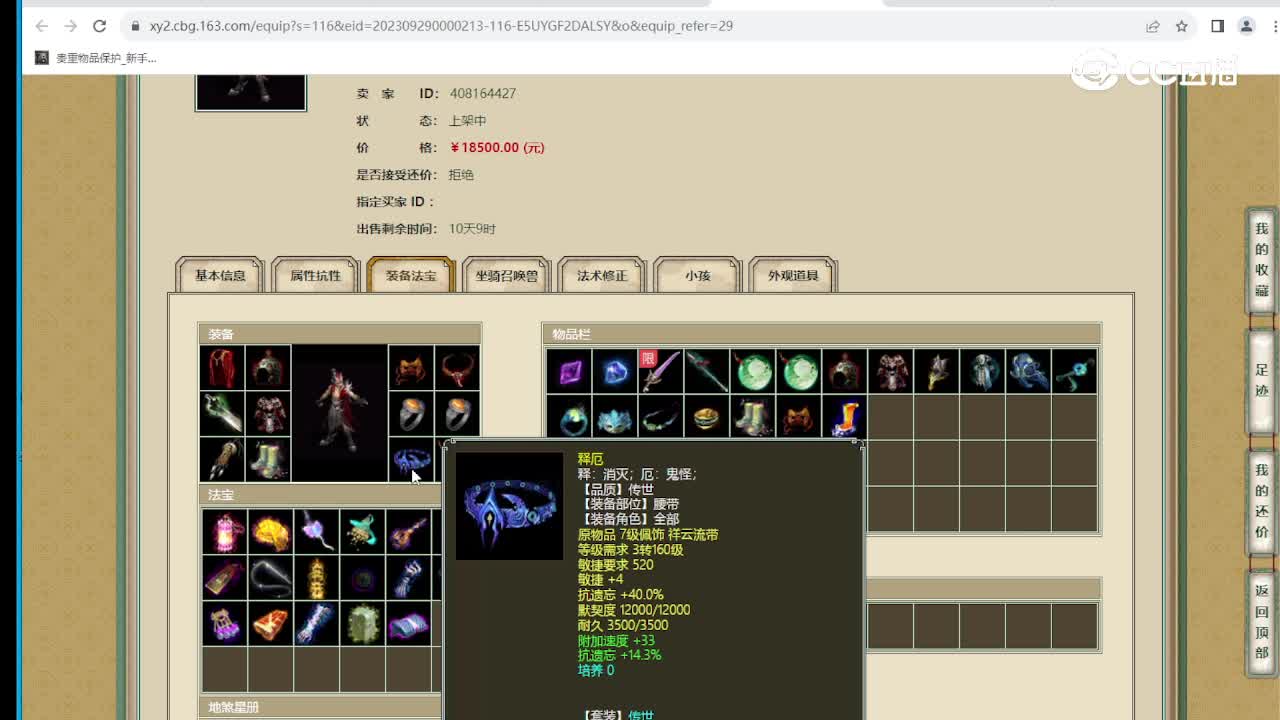The height and width of the screenshot is (720, 1280).
Task: Click the green jade seal treasure
Action: pyautogui.click(x=362, y=623)
